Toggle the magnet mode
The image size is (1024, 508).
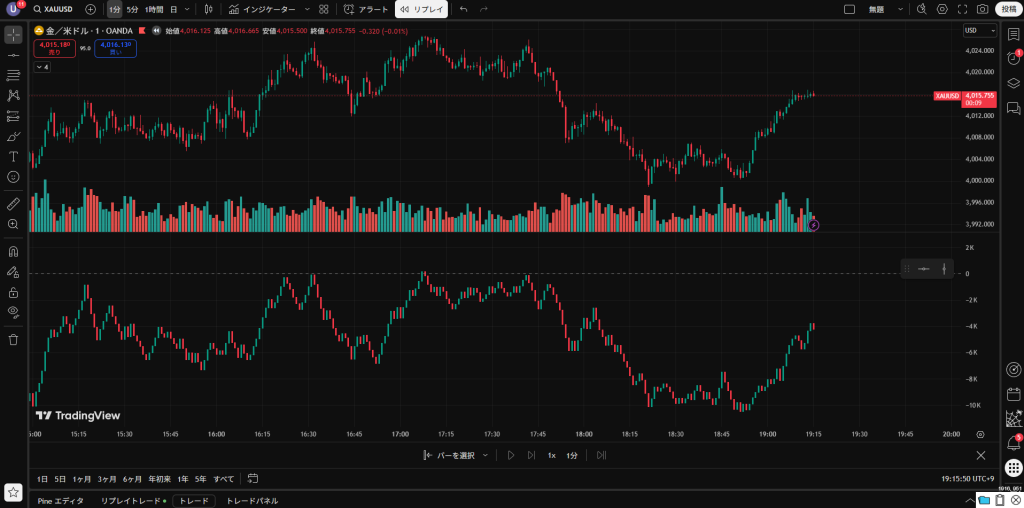[x=13, y=251]
